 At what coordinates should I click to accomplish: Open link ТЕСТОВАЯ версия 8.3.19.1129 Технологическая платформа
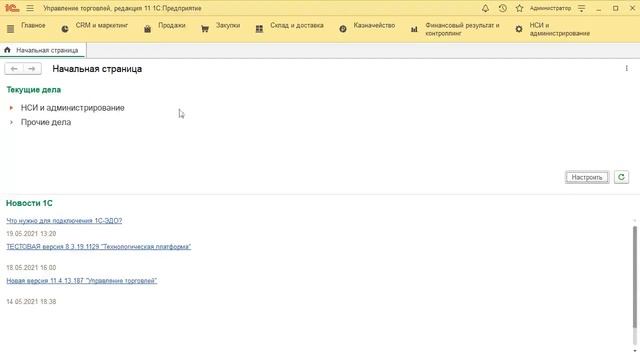coord(98,247)
